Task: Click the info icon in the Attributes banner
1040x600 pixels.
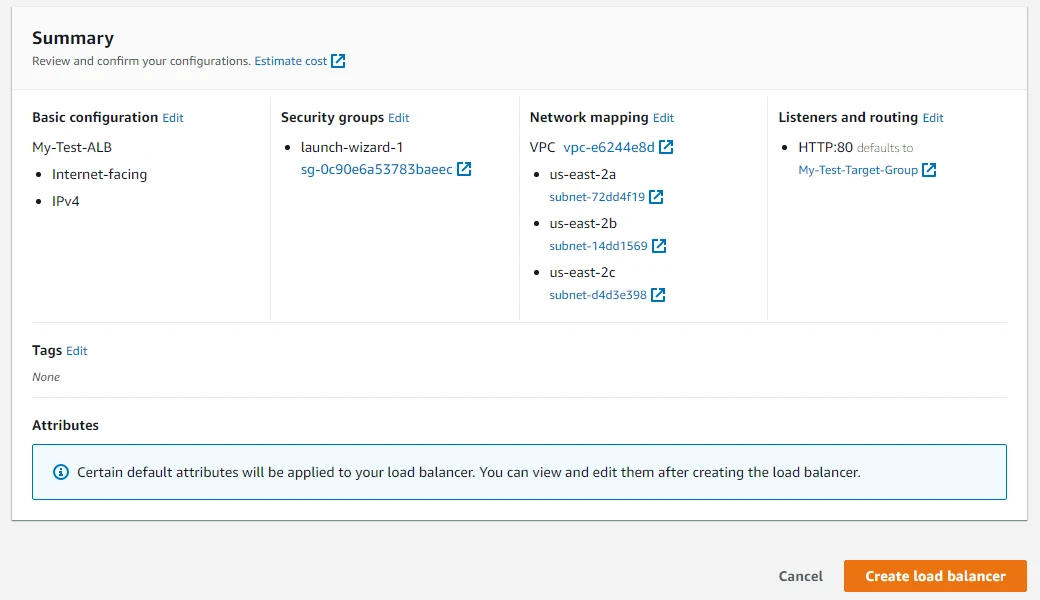Action: tap(60, 472)
